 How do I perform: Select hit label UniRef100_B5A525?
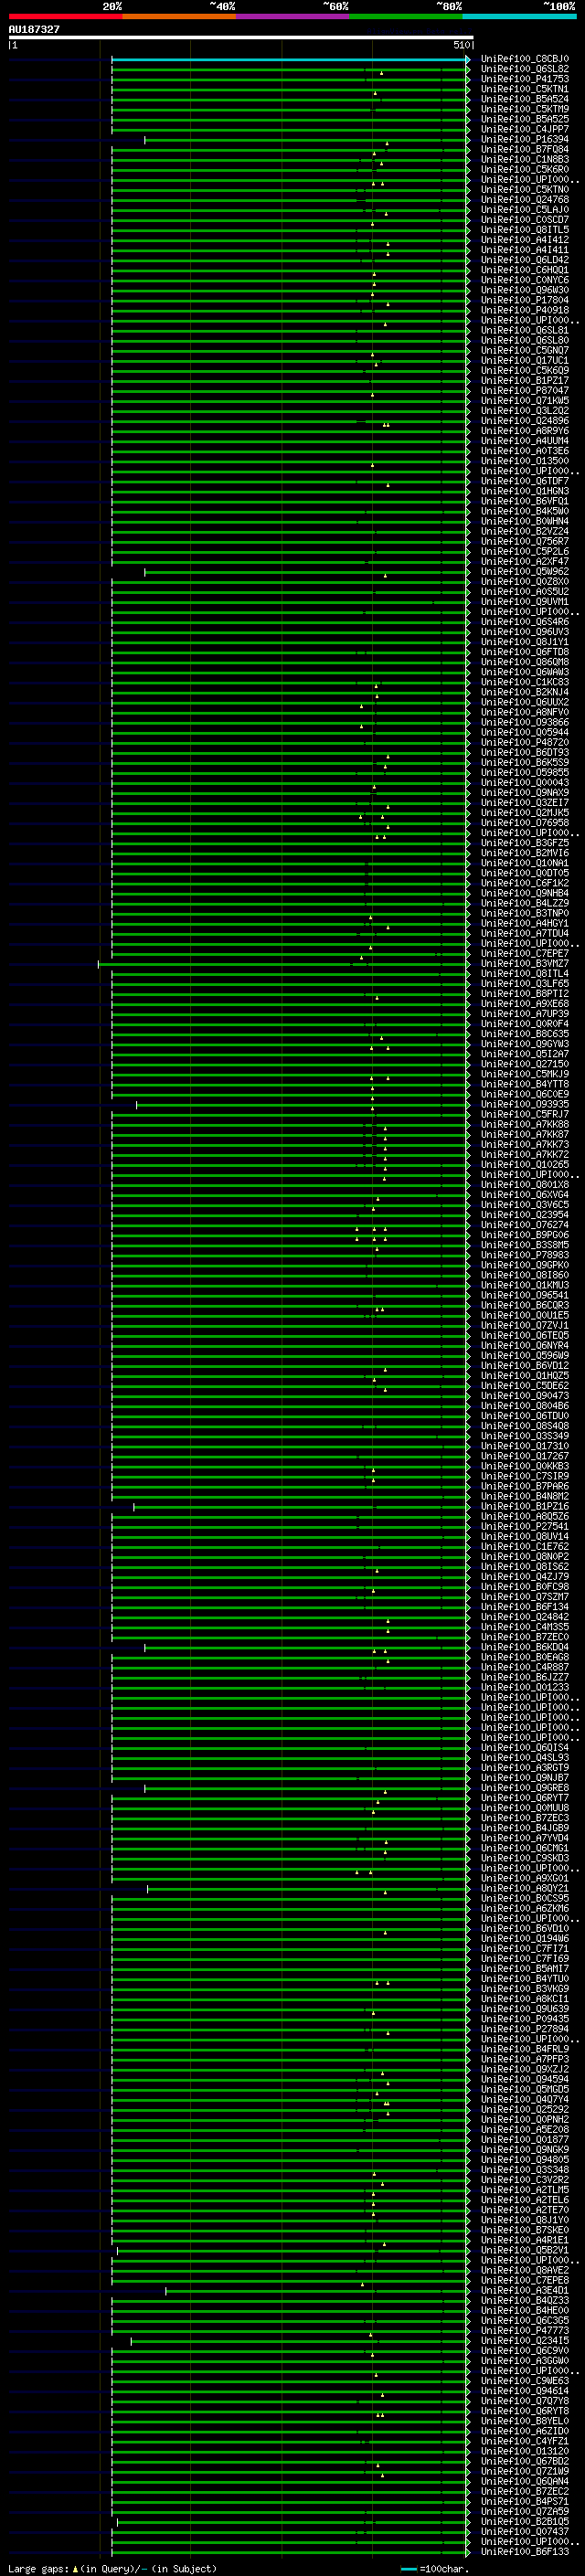(x=525, y=119)
